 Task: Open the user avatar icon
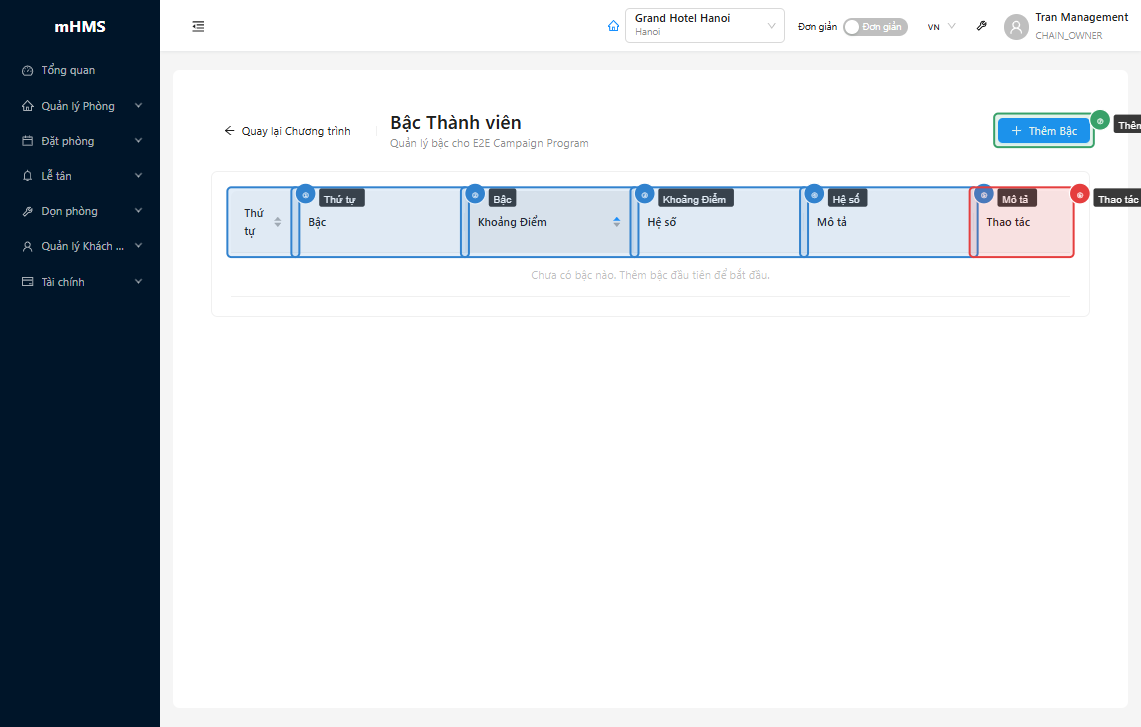(1016, 27)
